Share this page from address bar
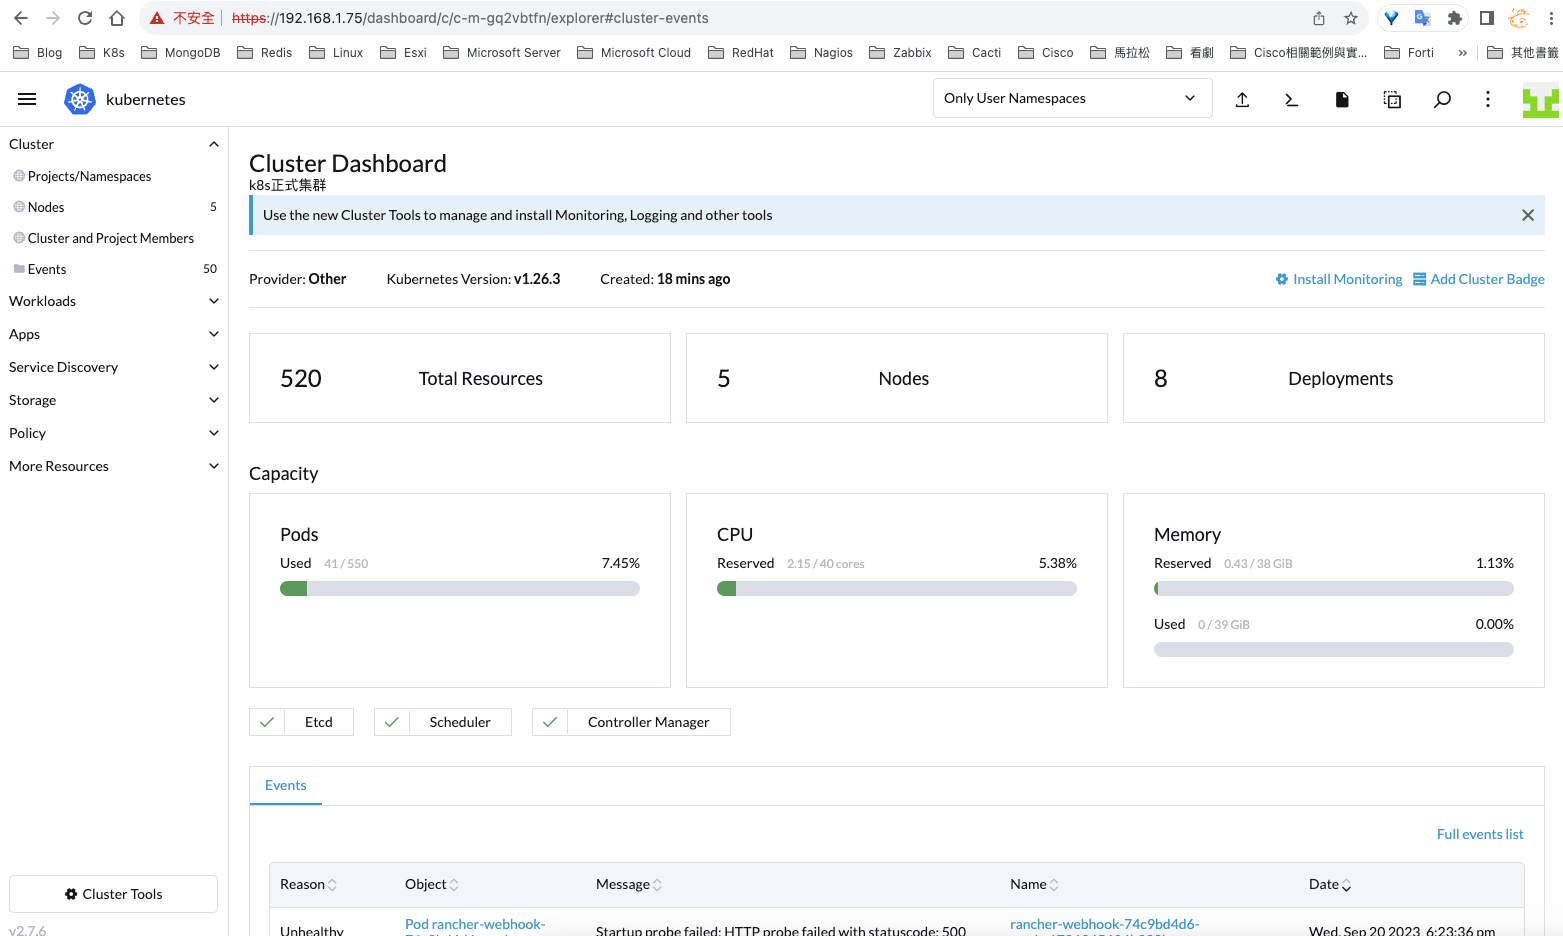This screenshot has height=936, width=1563. click(x=1319, y=18)
